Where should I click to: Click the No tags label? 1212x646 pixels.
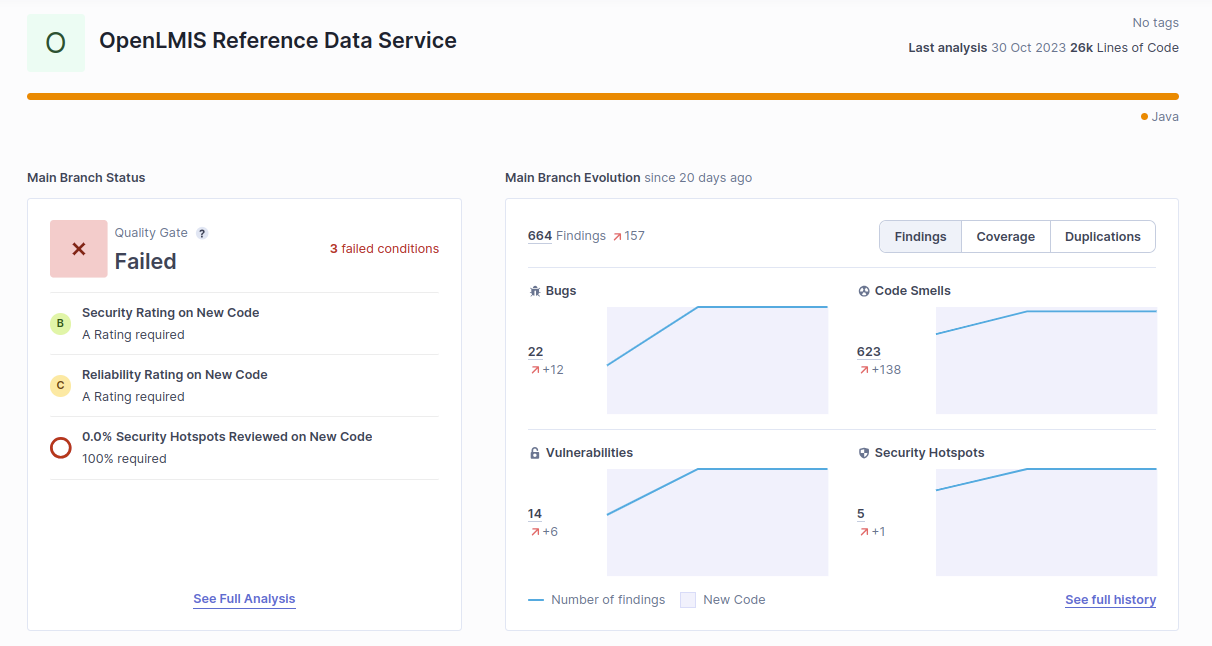tap(1155, 23)
